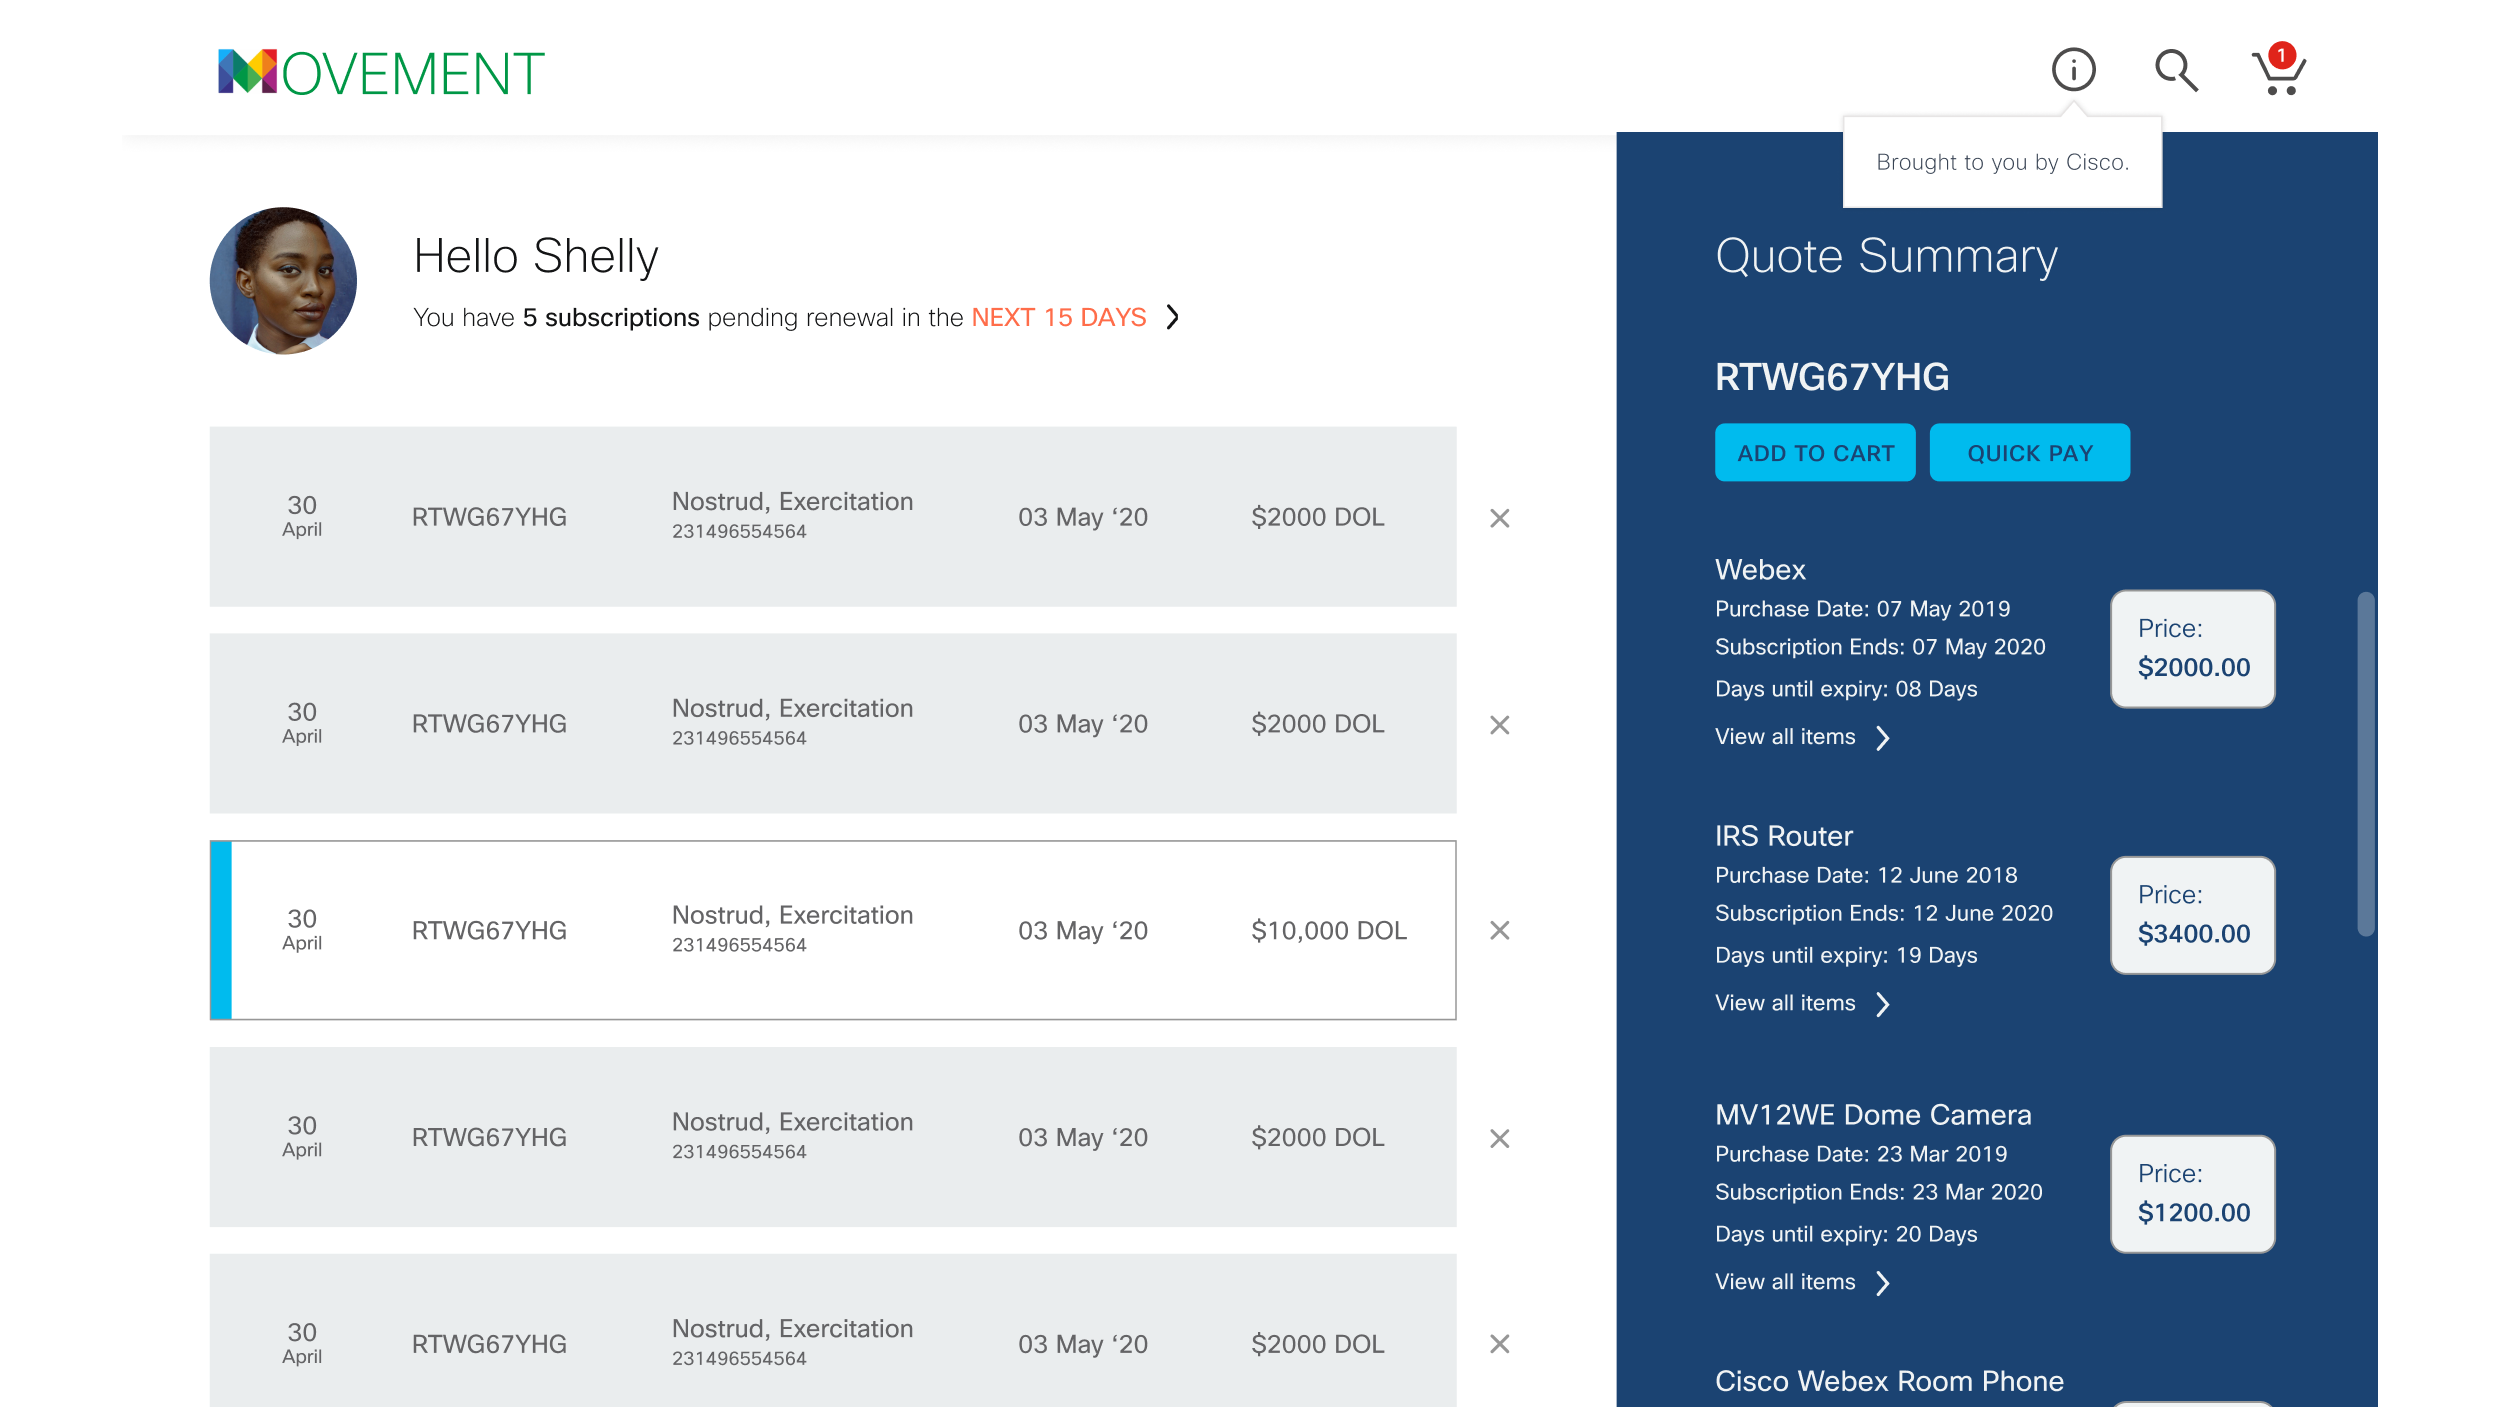This screenshot has height=1407, width=2500.
Task: Click the NEXT 15 DAYS link
Action: coord(1058,317)
